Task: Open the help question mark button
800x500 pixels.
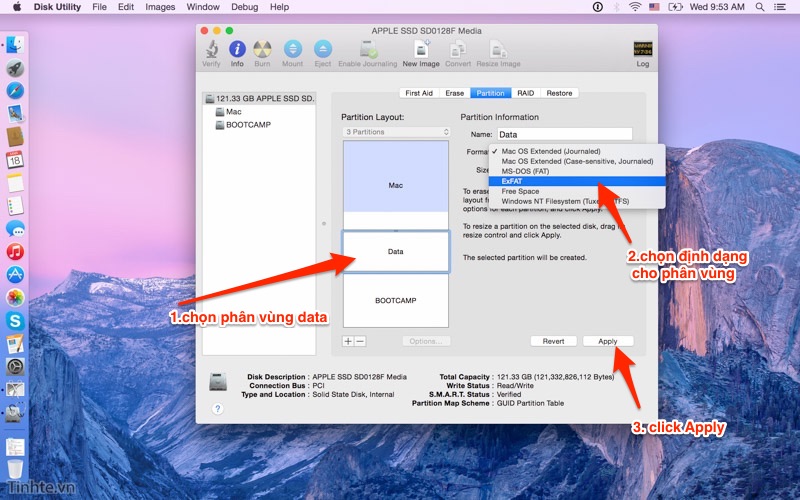Action: (x=218, y=409)
